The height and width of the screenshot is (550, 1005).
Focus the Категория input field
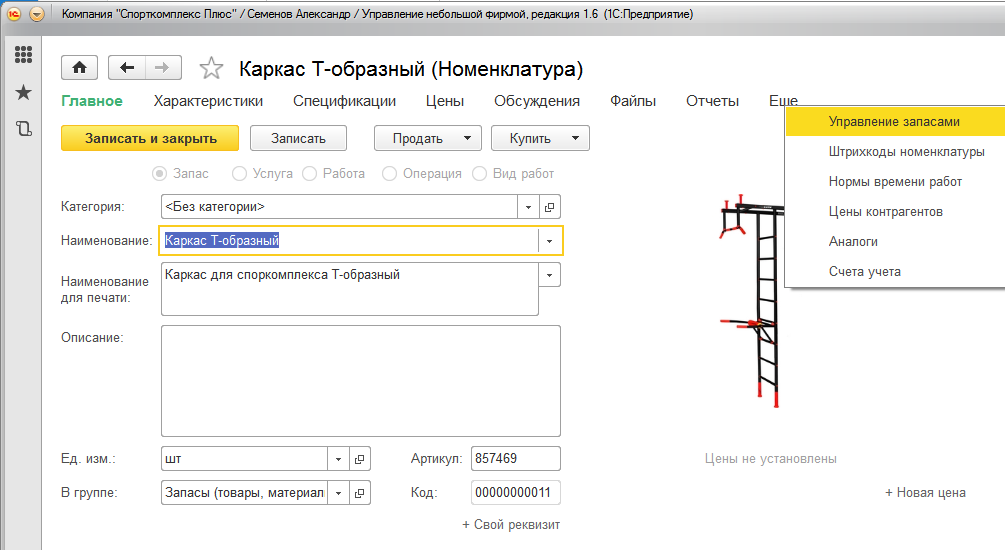point(339,207)
